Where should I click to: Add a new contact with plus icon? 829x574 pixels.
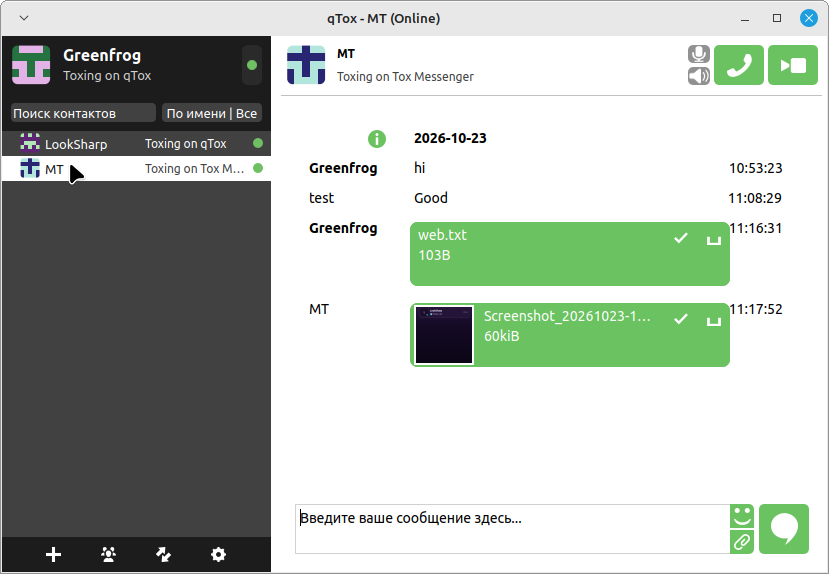point(53,554)
